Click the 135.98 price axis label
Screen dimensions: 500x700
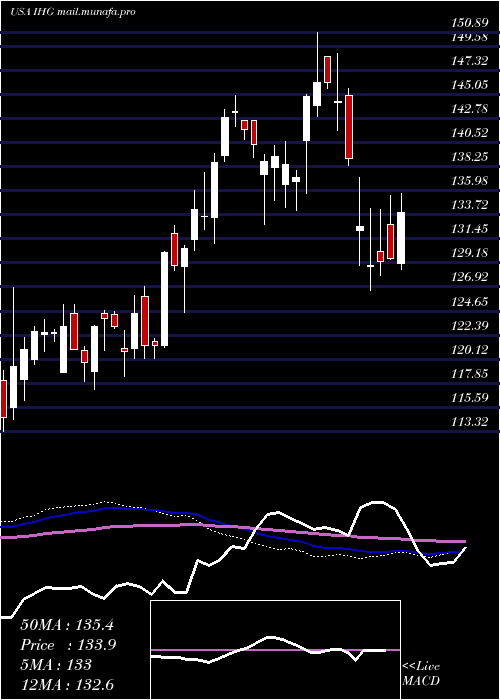click(x=471, y=181)
